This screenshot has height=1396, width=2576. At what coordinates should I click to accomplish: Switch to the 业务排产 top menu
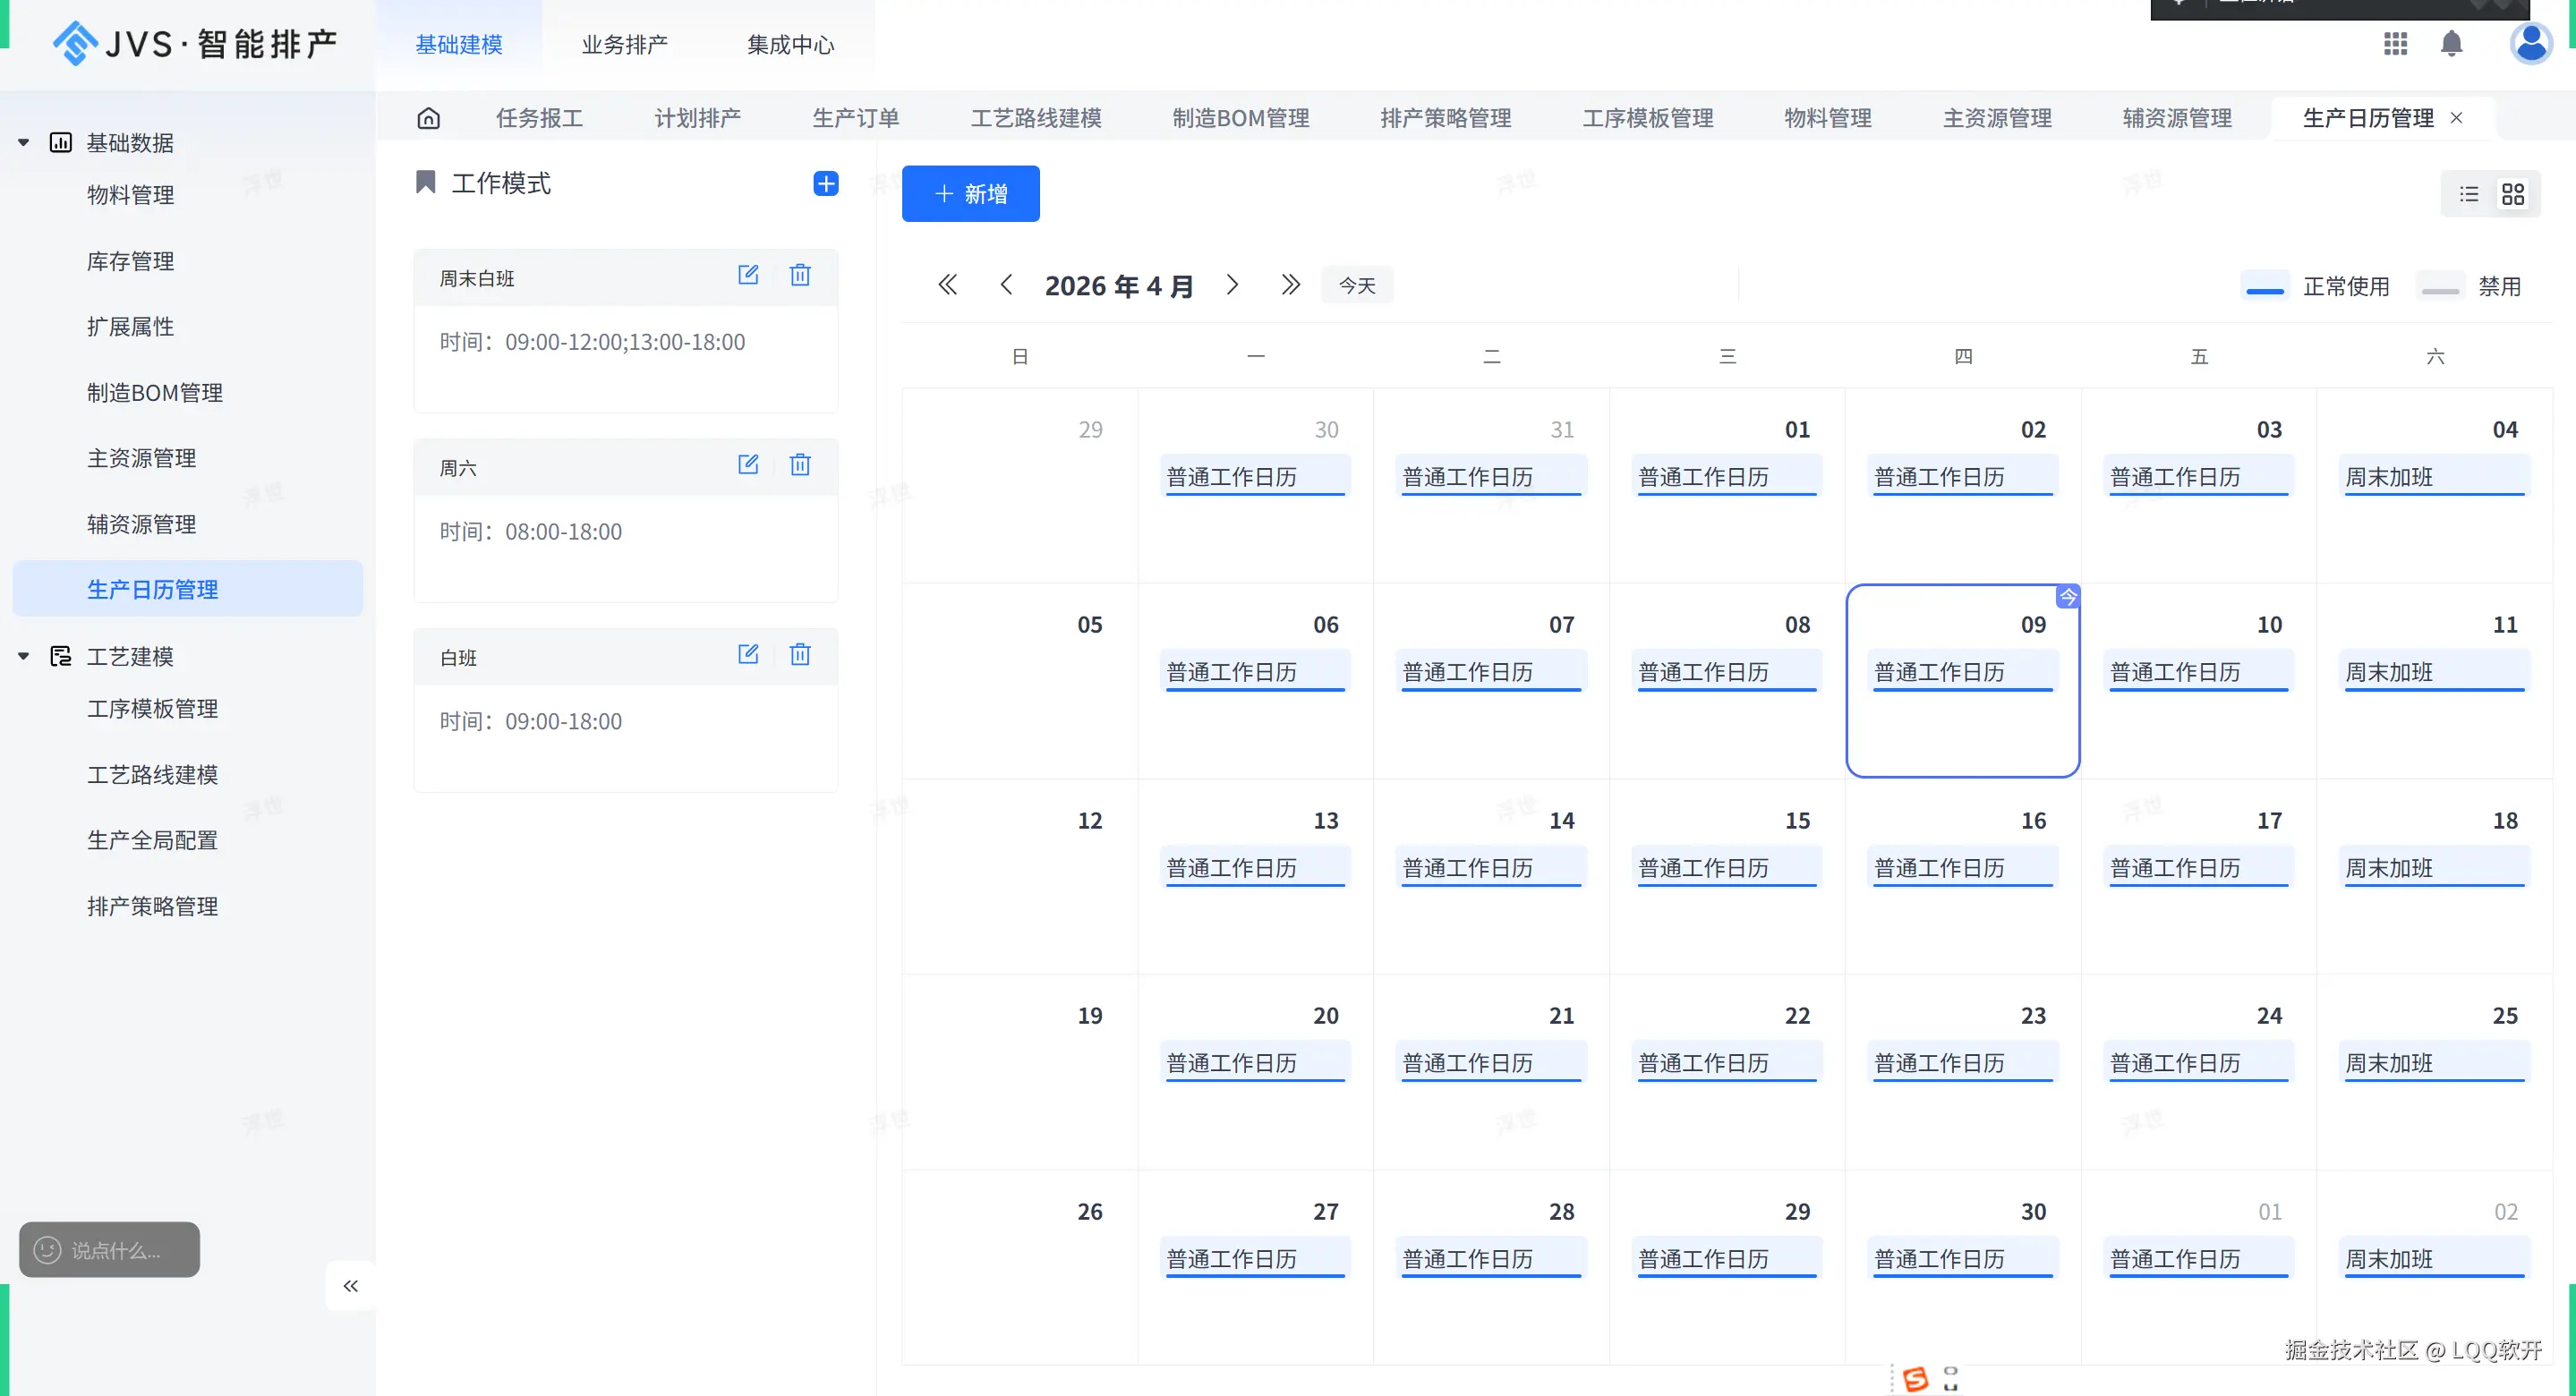[624, 45]
